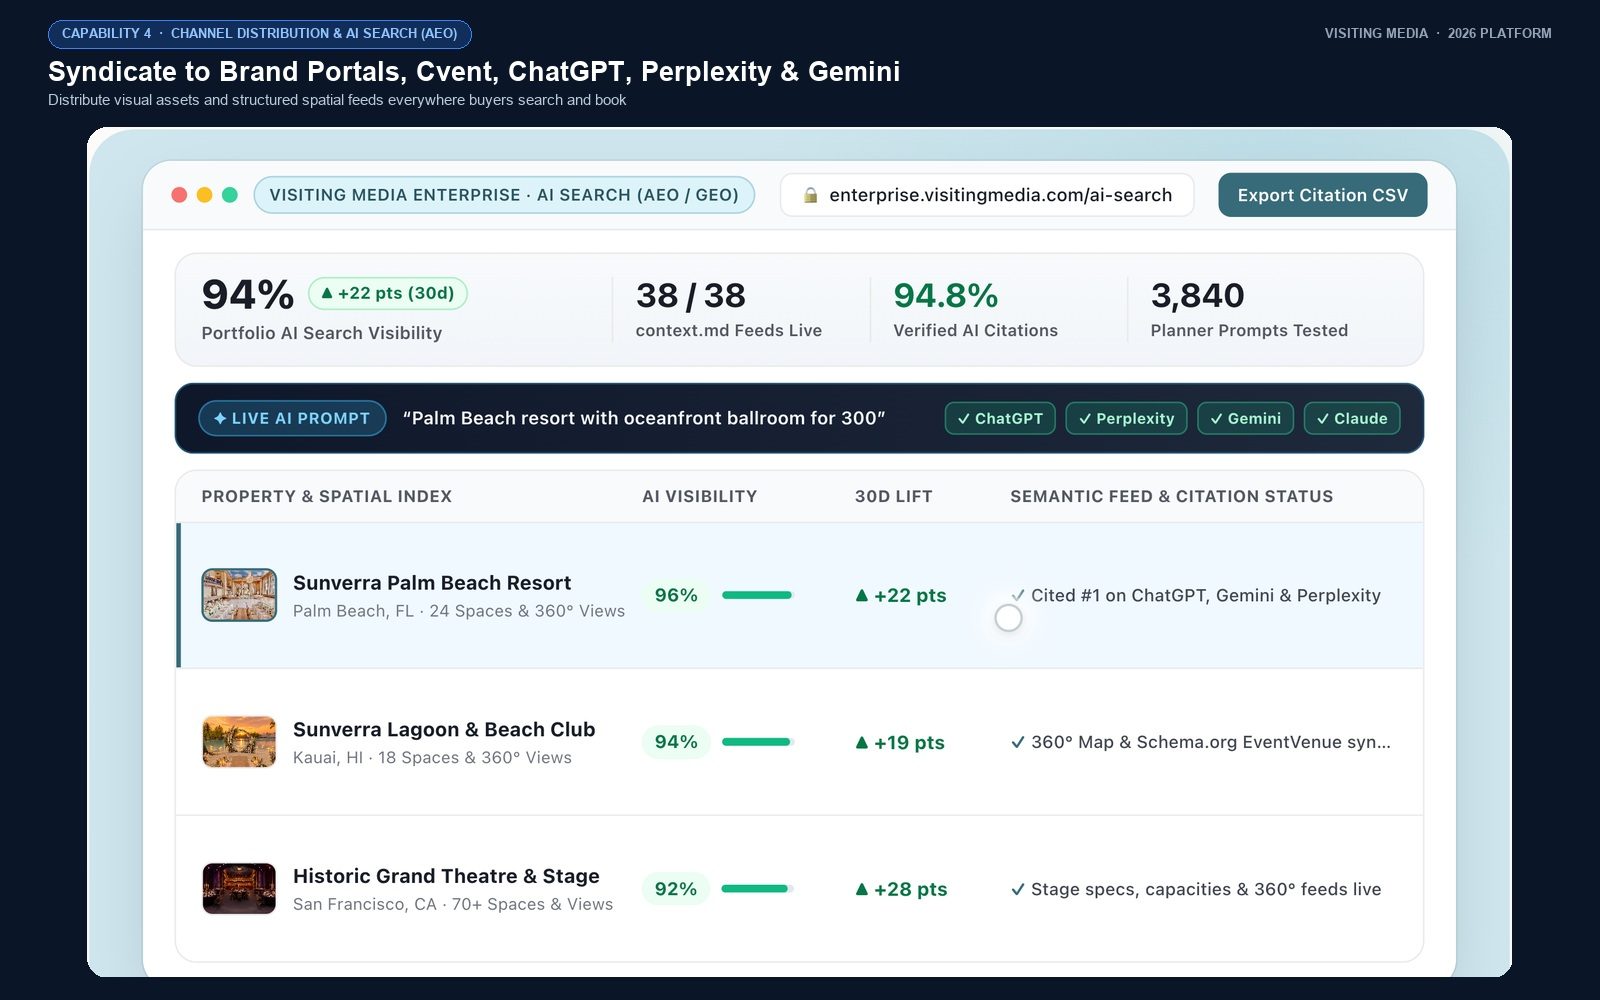Click the checkmark beside Stage specs status
Screen dimensions: 1600x1000
pyautogui.click(x=1018, y=889)
